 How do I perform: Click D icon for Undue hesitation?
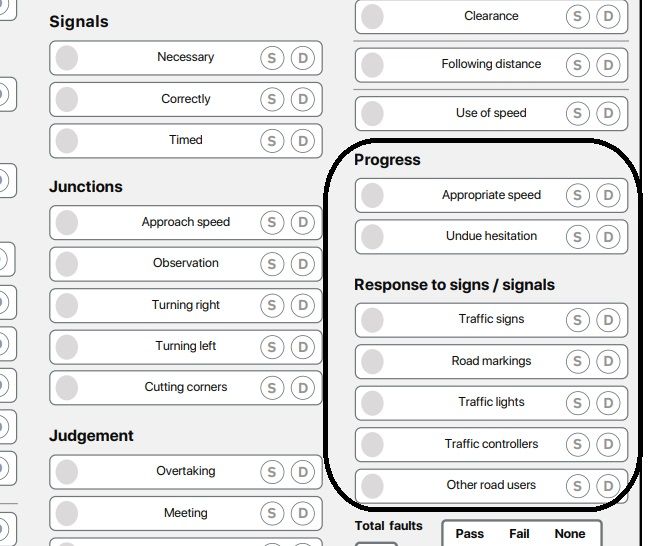coord(608,237)
